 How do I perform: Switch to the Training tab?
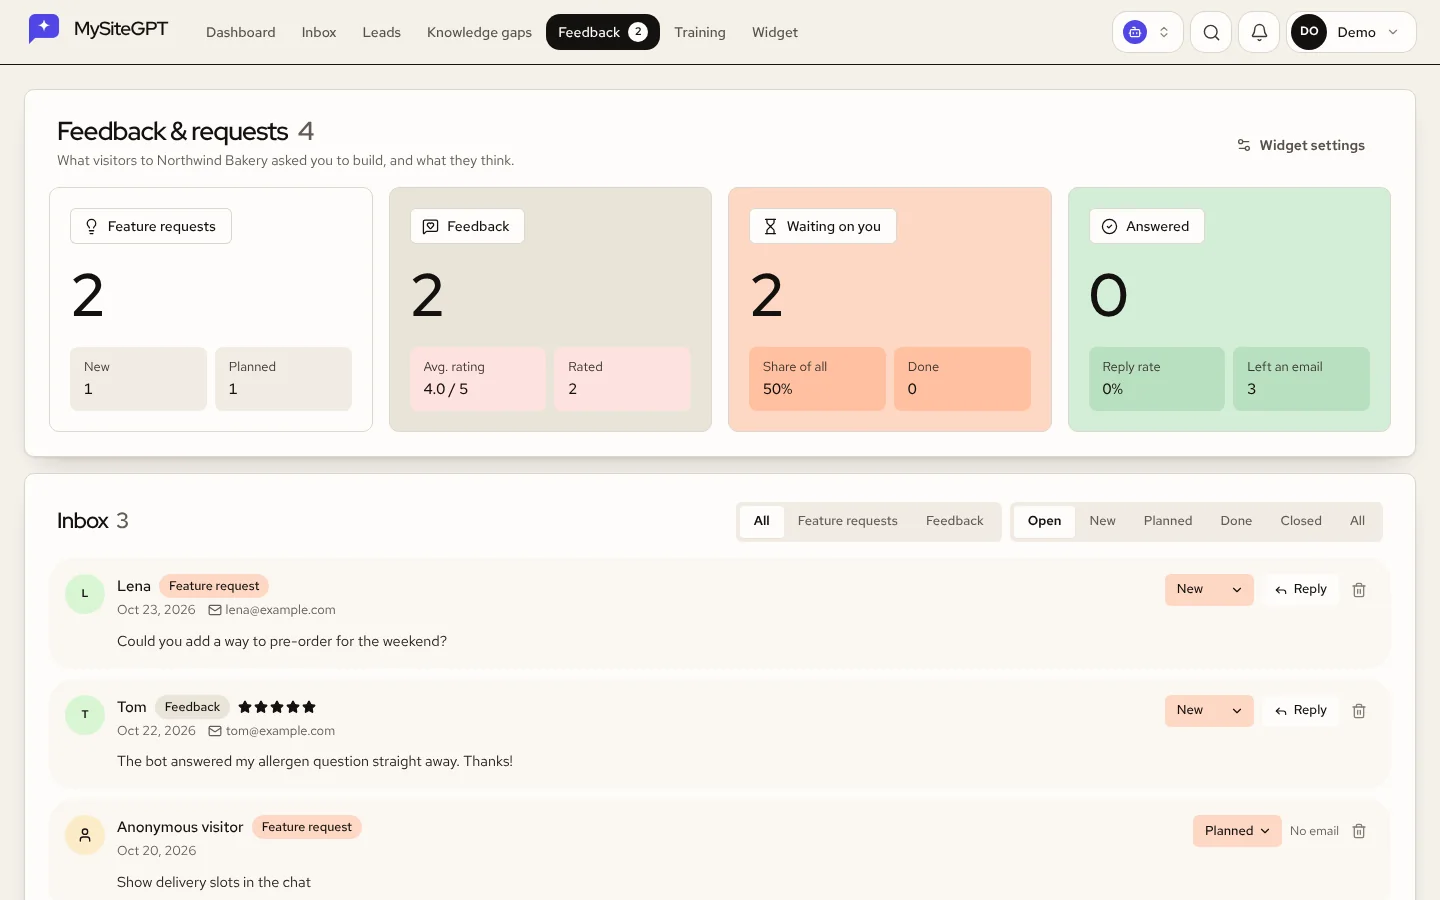[x=700, y=32]
